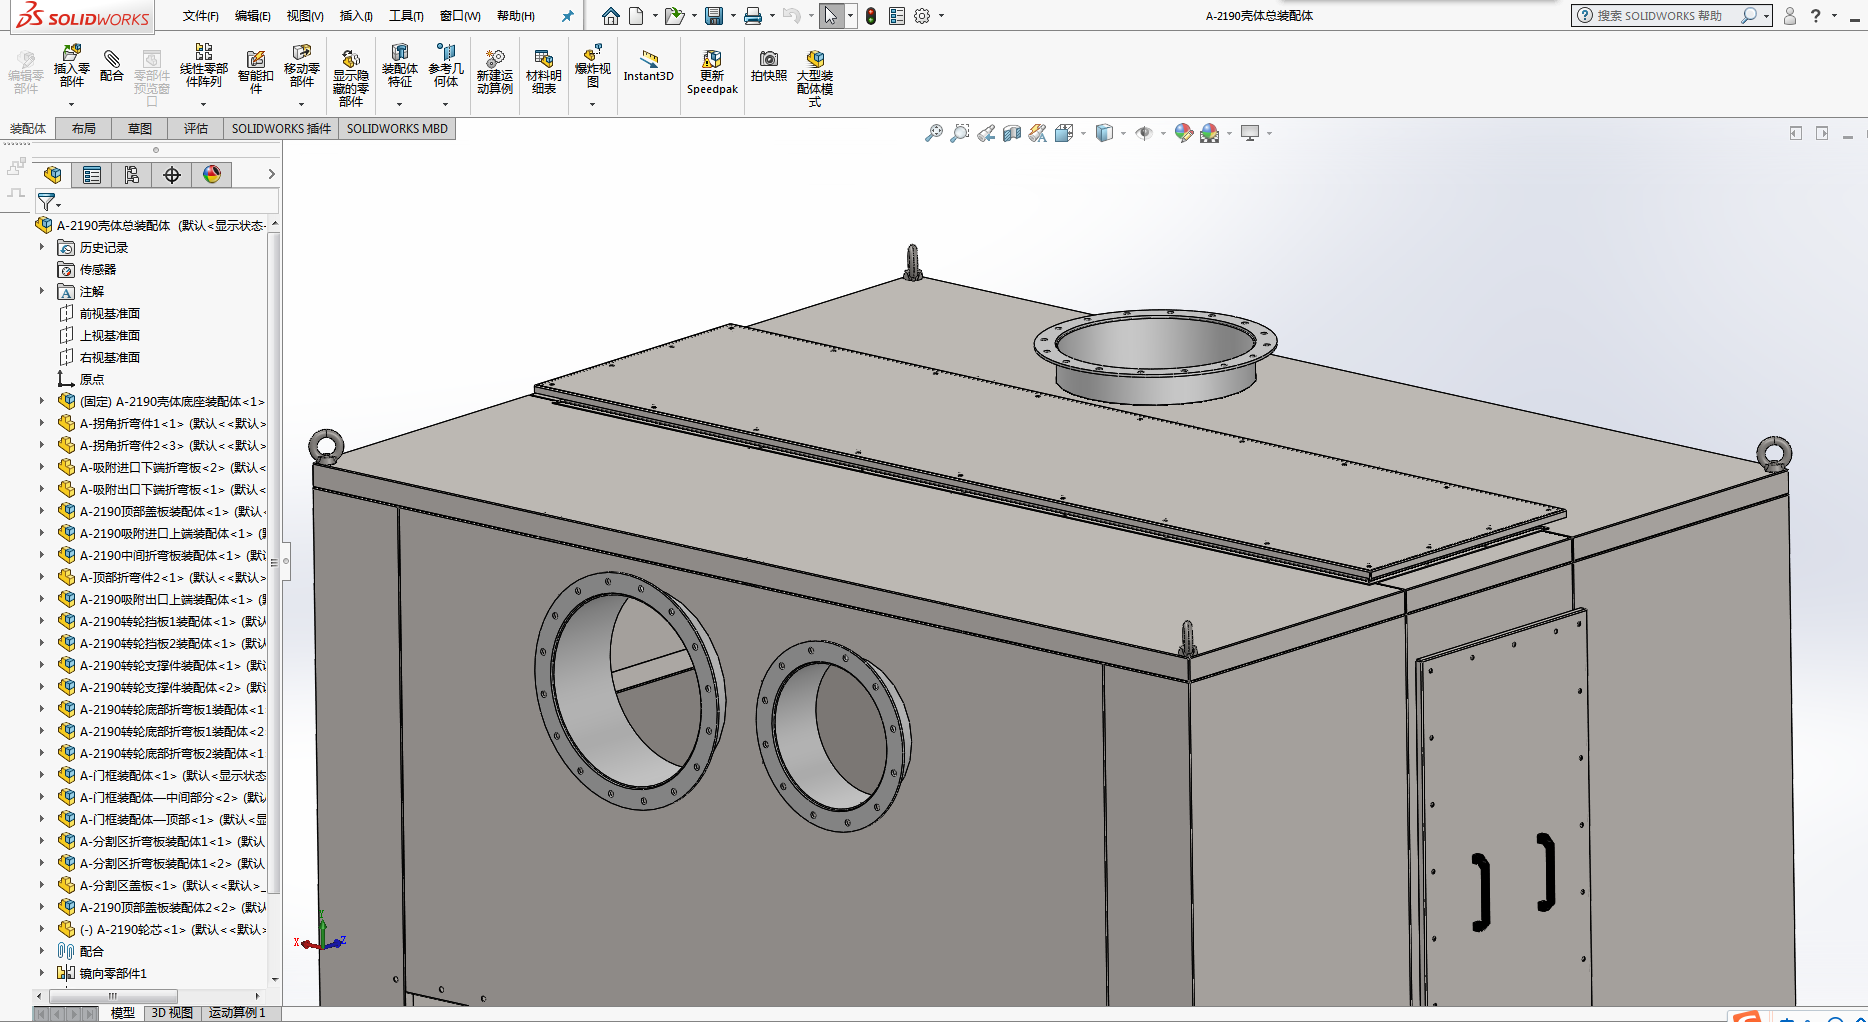The image size is (1868, 1022).
Task: Switch to the 3D 视图 bottom tab
Action: 172,1013
